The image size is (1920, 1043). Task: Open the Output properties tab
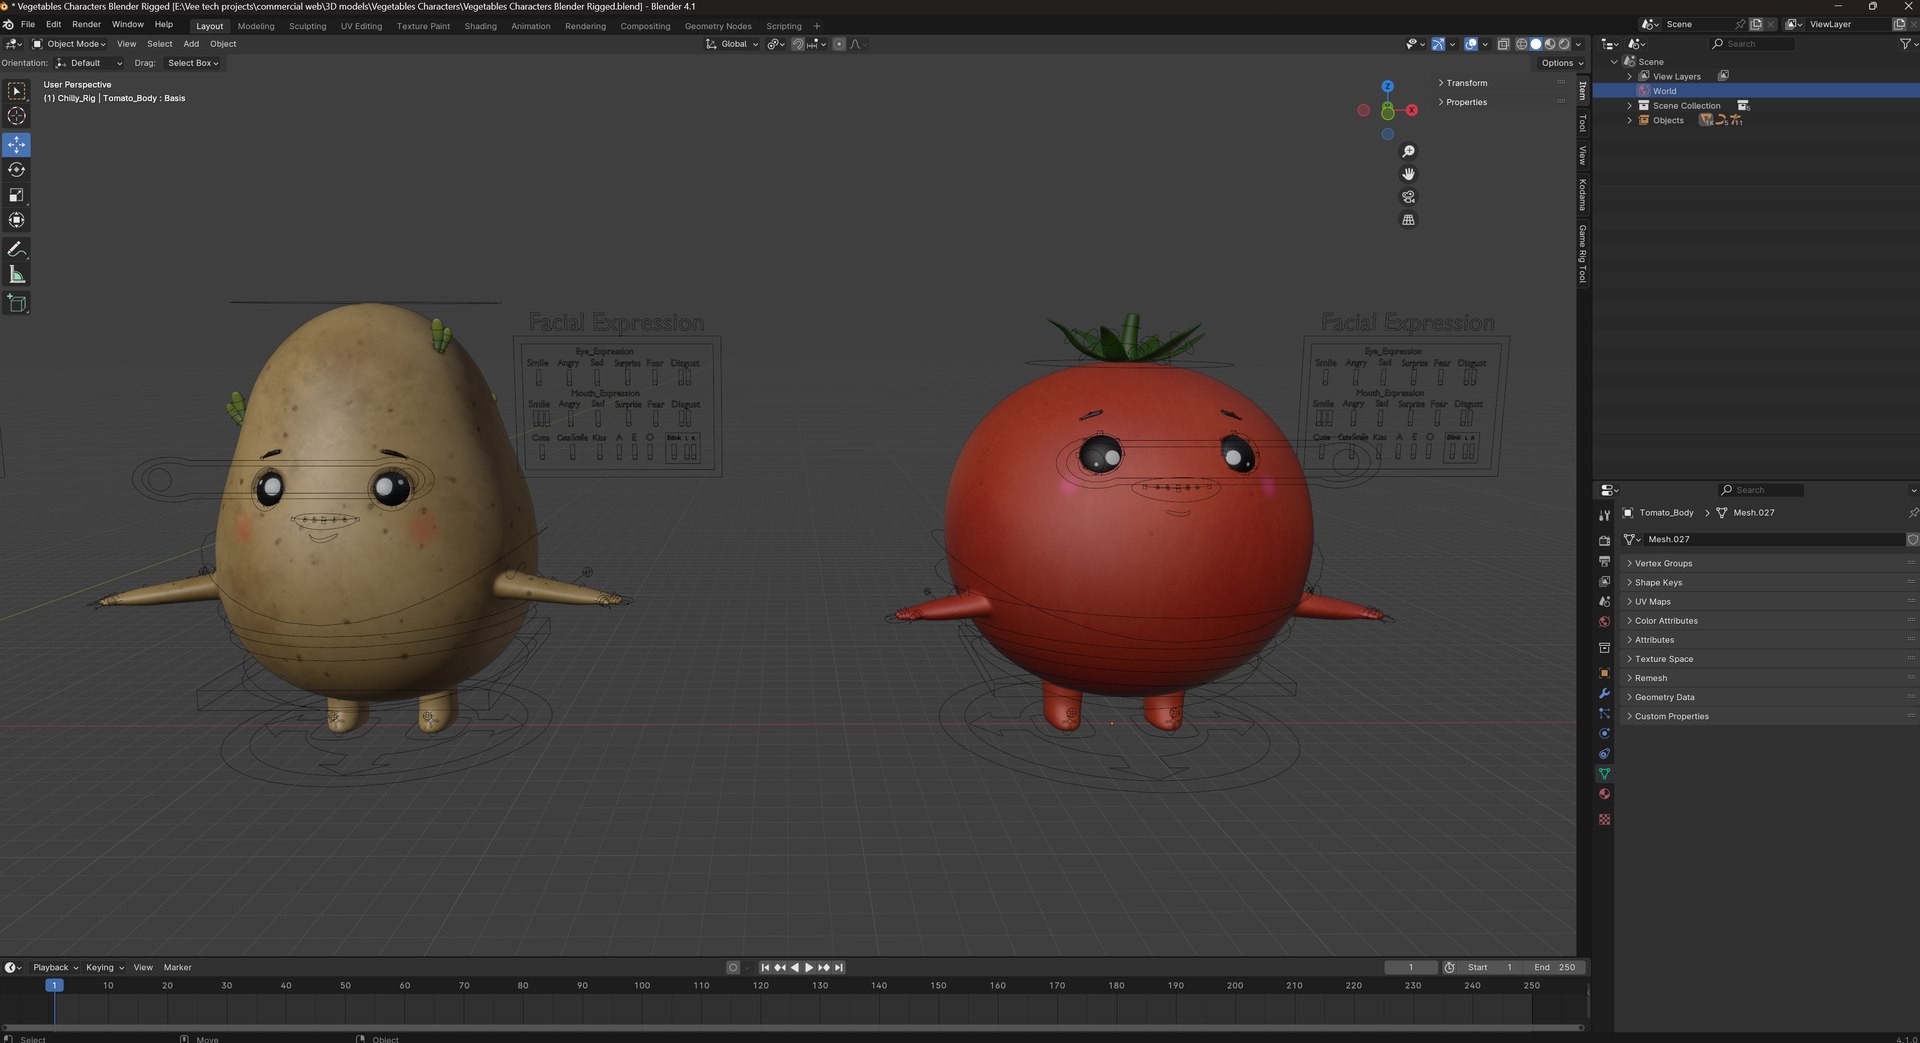pos(1604,561)
